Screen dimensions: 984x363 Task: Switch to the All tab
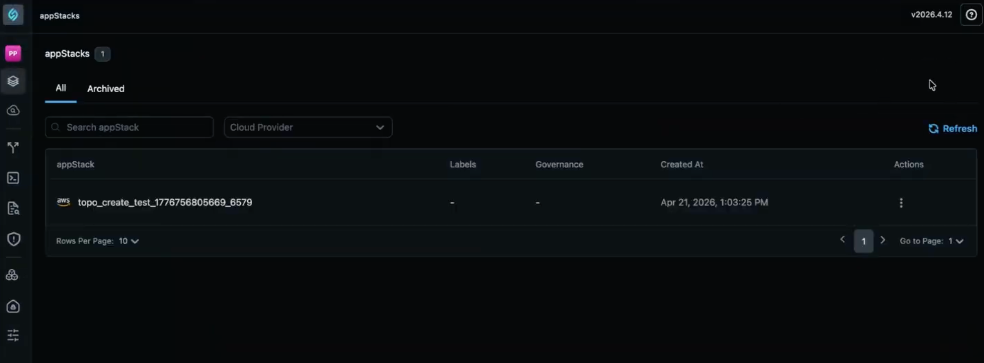(x=61, y=89)
